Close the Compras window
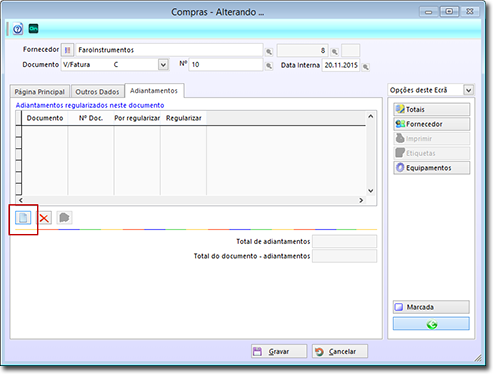Screen dimensions: 496x378 (x=470, y=12)
